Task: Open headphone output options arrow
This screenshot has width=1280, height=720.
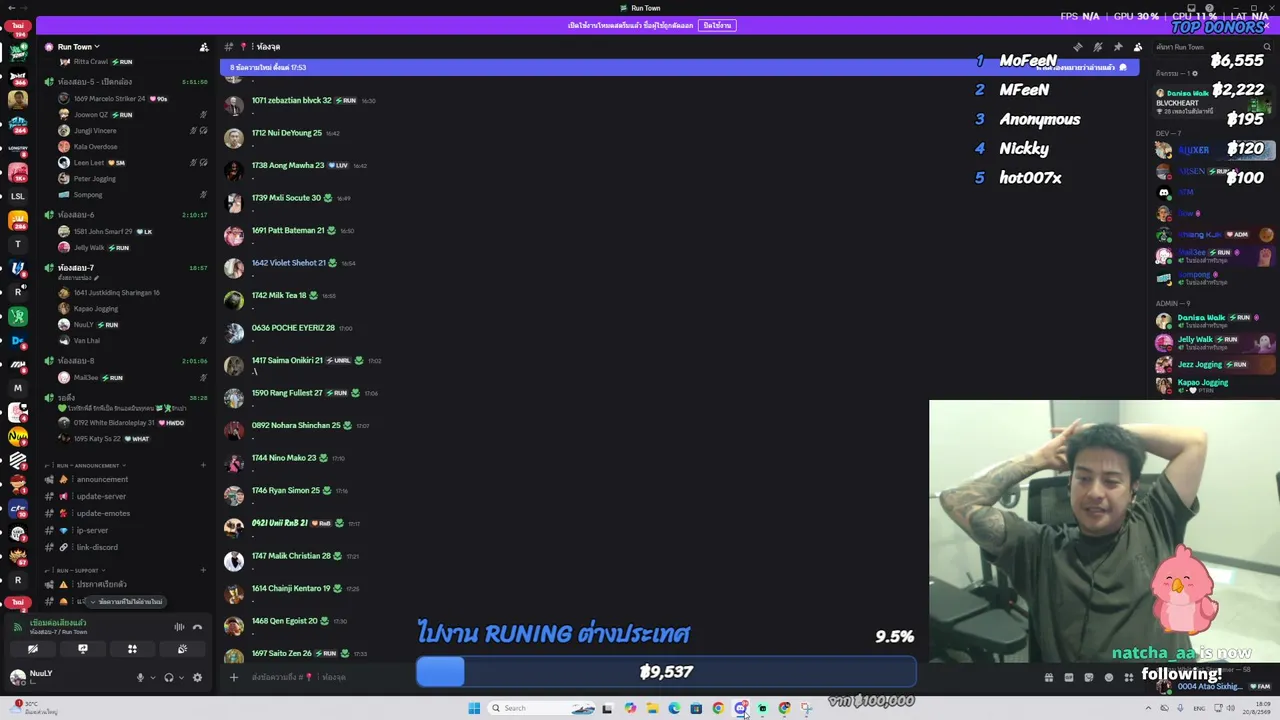Action: coord(180,678)
